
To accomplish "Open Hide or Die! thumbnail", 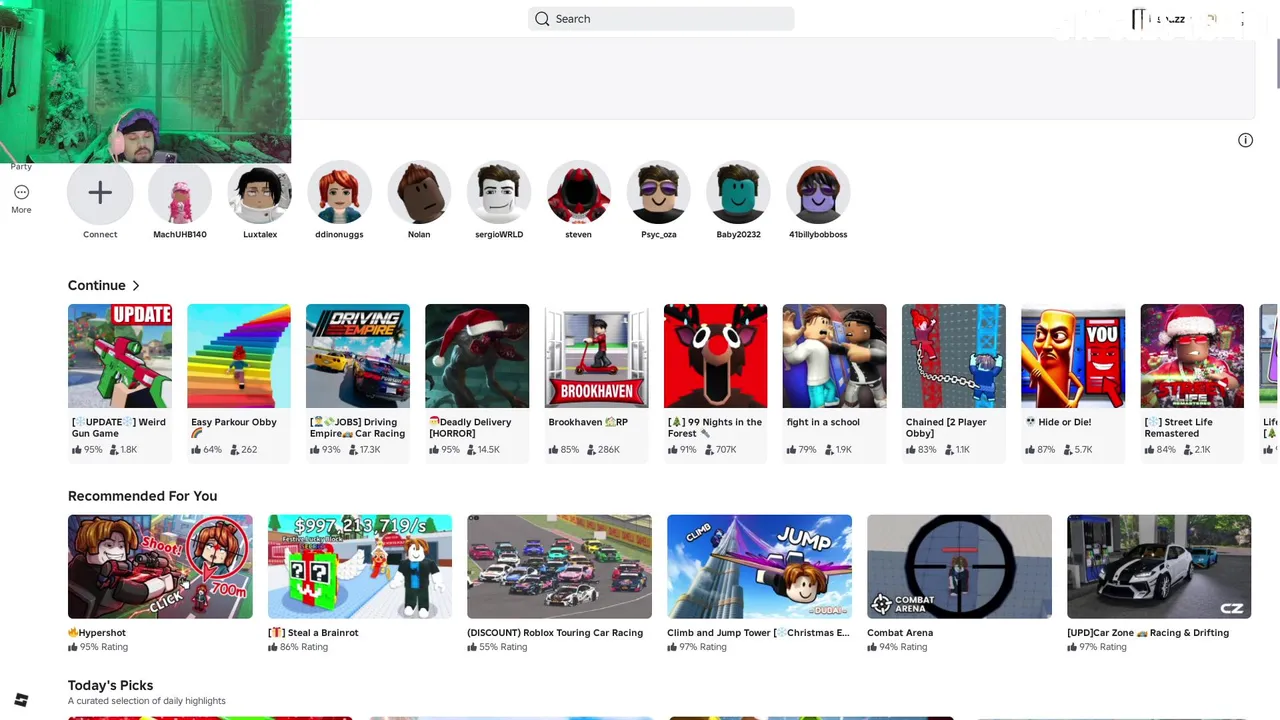I will (1073, 356).
